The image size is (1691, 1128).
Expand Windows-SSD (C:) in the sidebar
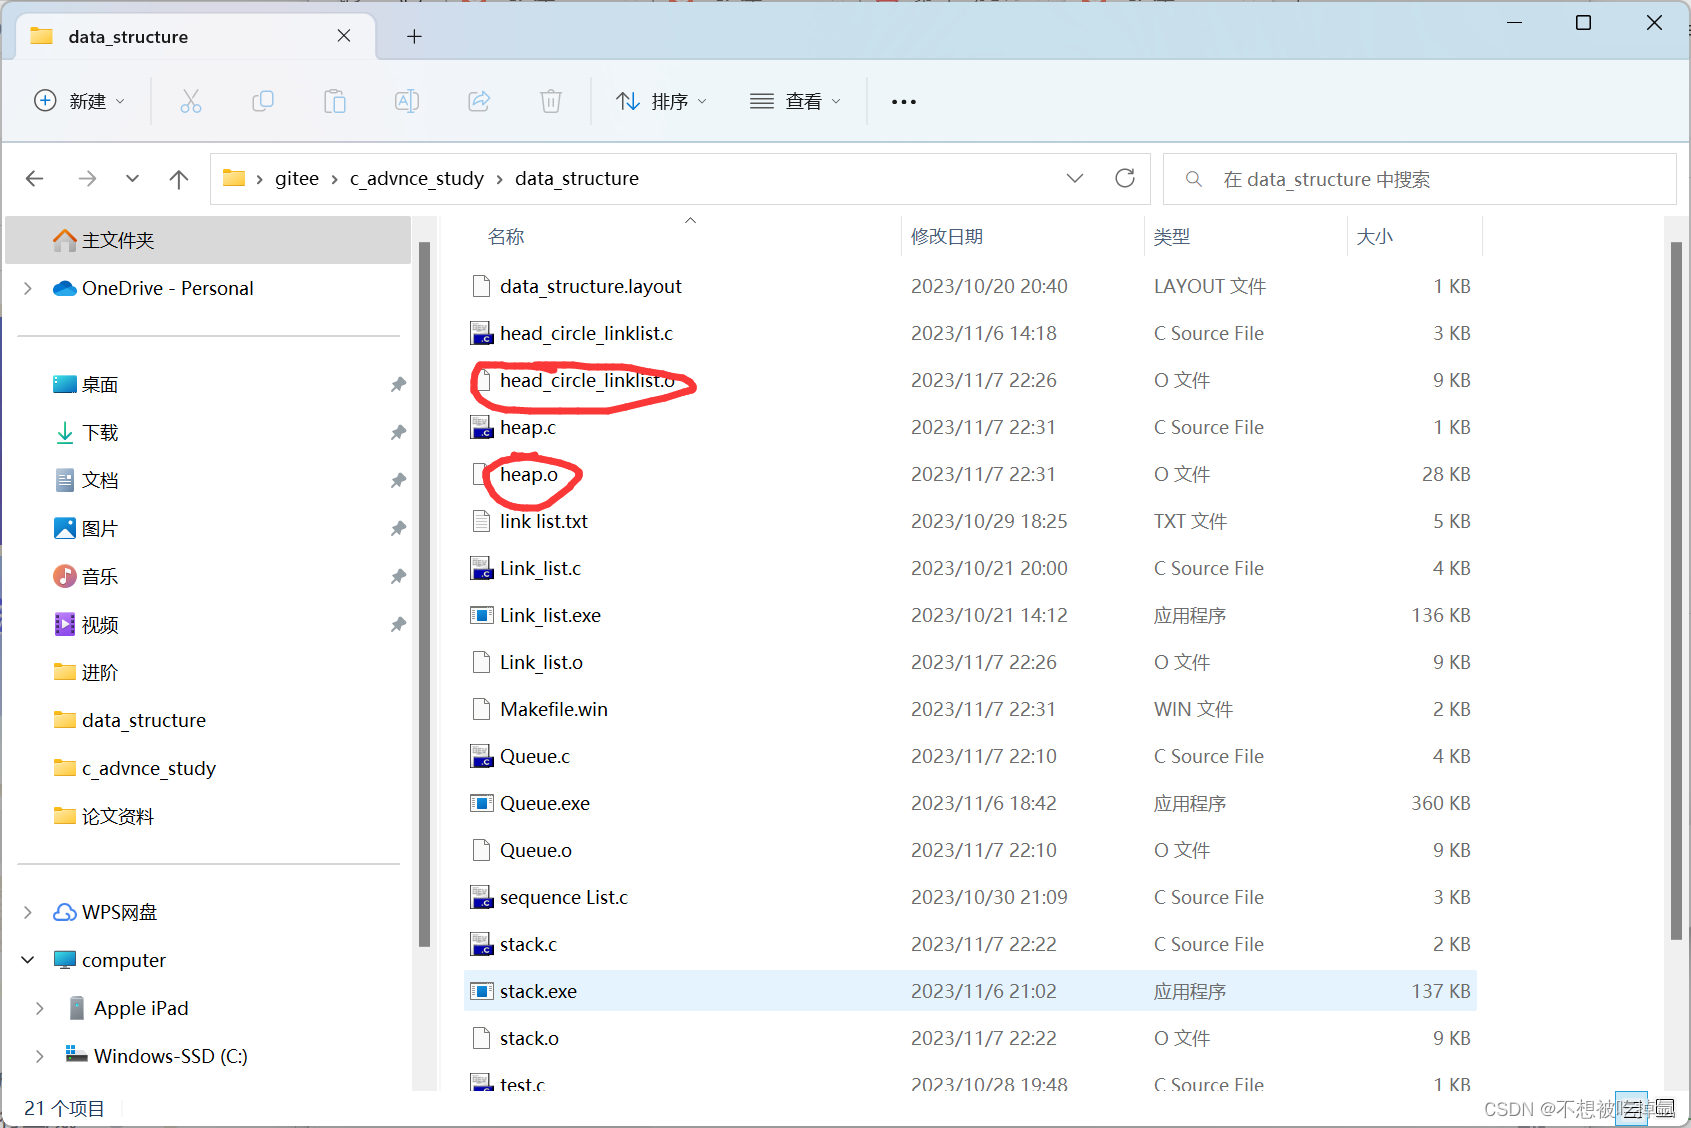pyautogui.click(x=39, y=1055)
